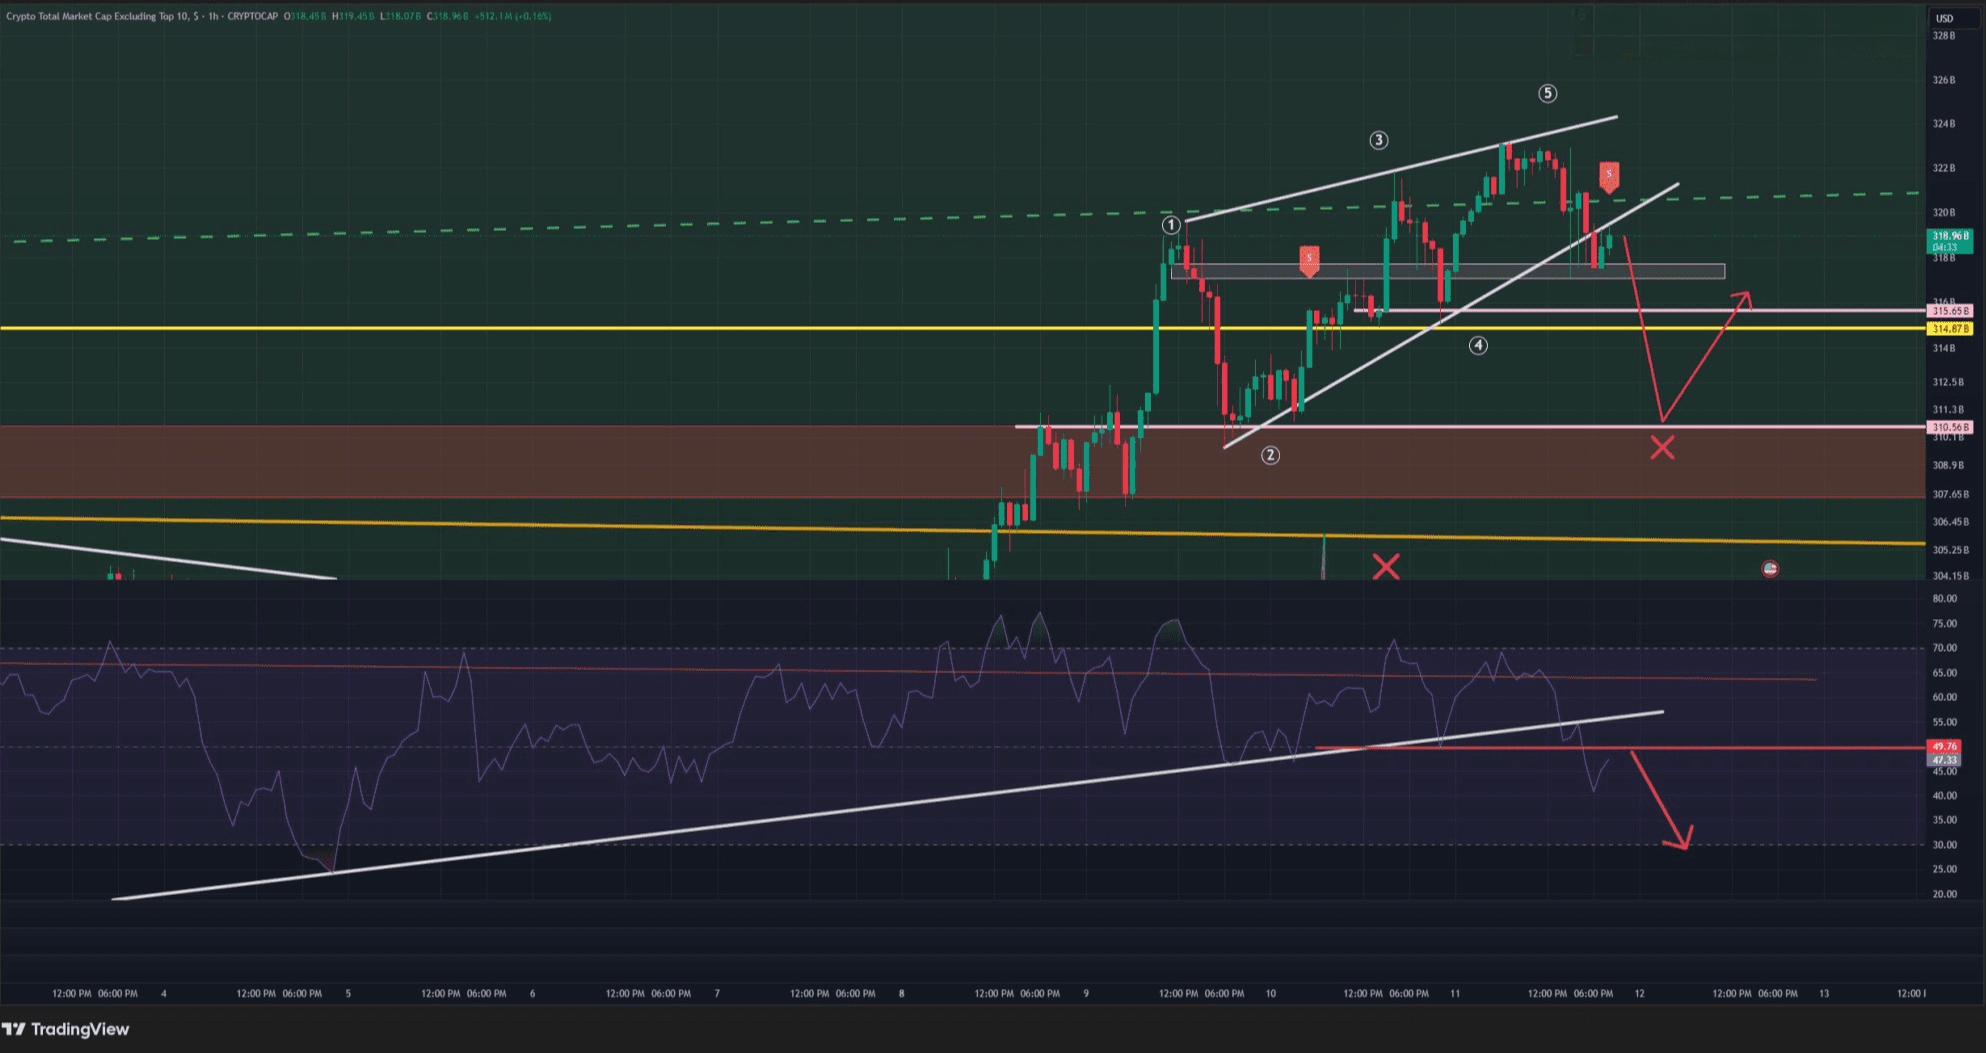Select the red short signal marker above grey zone
The height and width of the screenshot is (1053, 1986).
[x=1309, y=260]
